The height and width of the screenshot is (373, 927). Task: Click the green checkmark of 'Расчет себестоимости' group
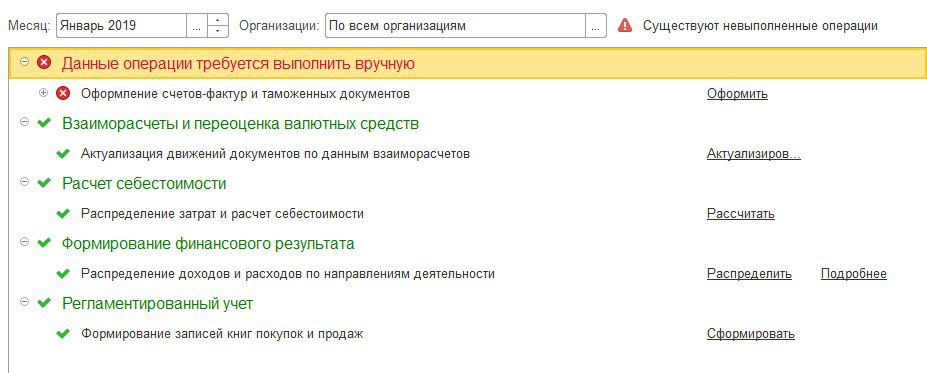tap(44, 183)
